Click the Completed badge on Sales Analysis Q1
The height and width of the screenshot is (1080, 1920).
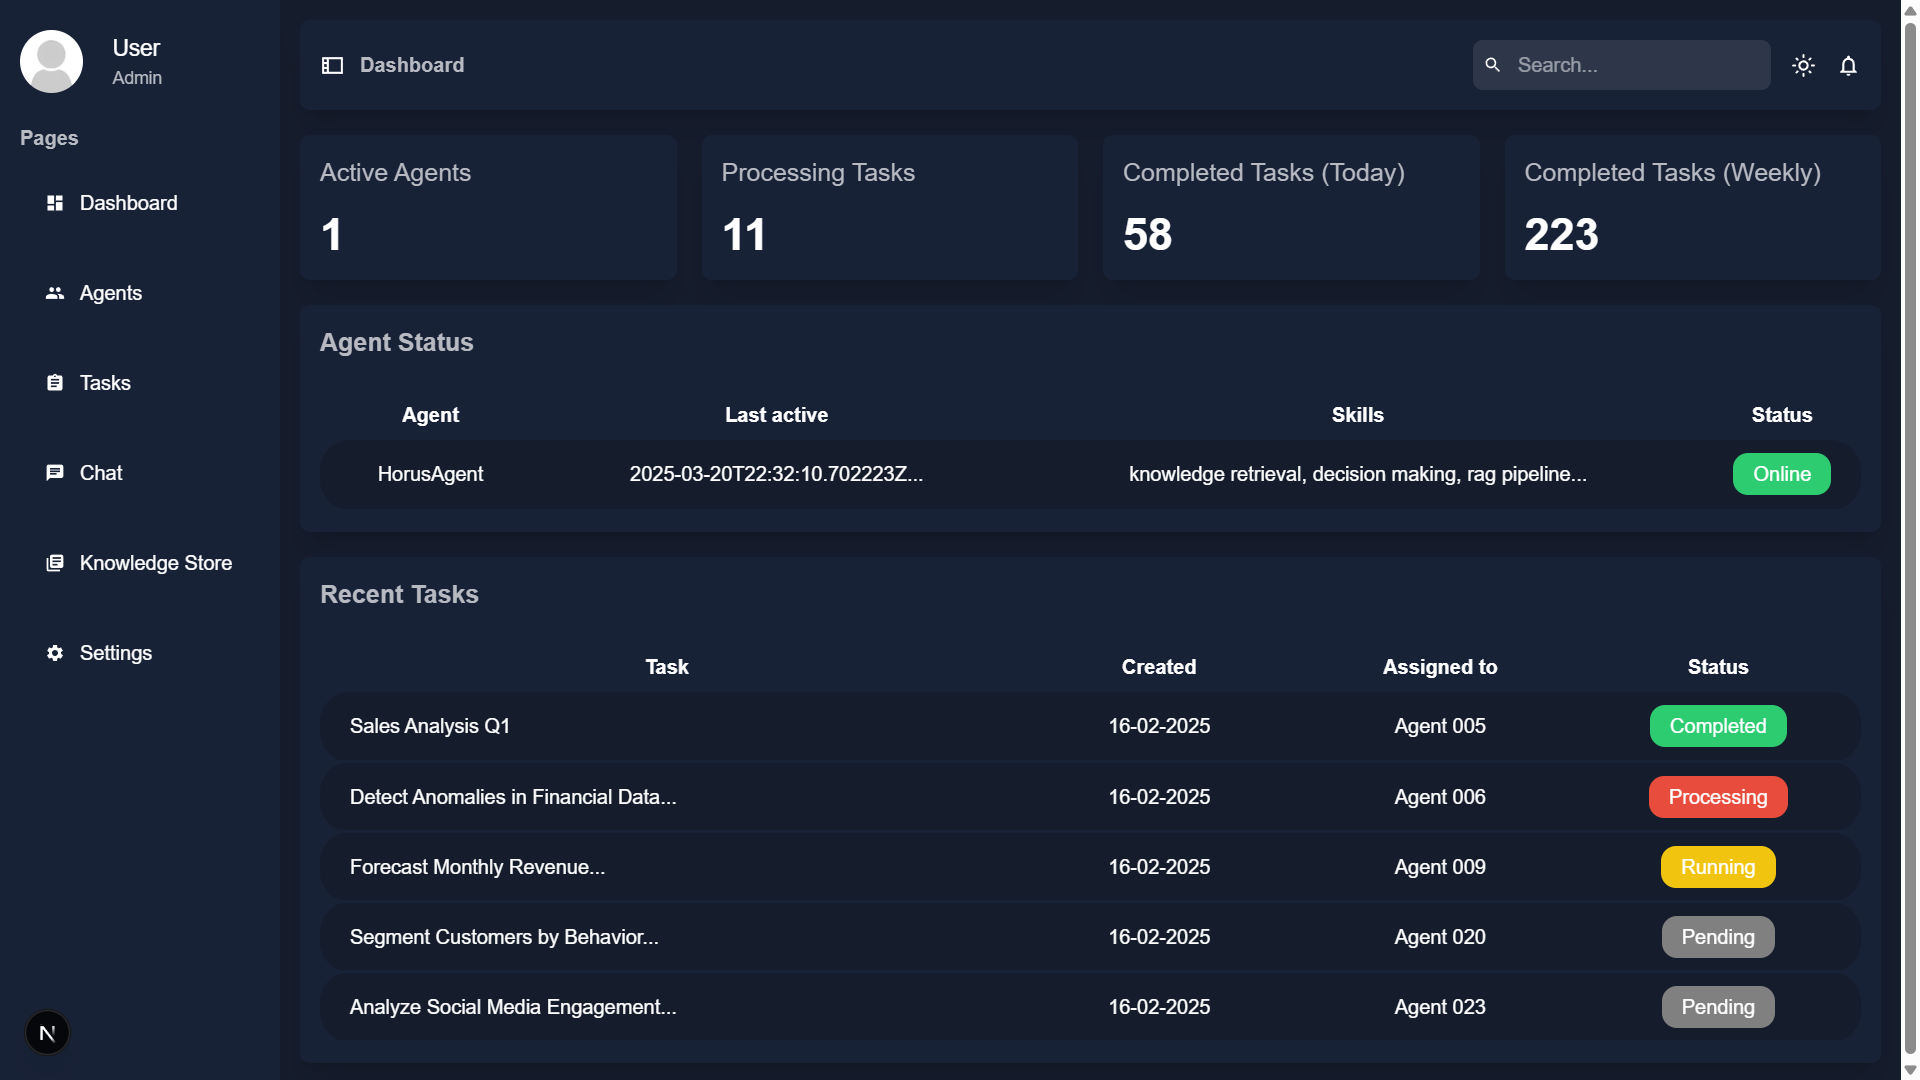1717,726
